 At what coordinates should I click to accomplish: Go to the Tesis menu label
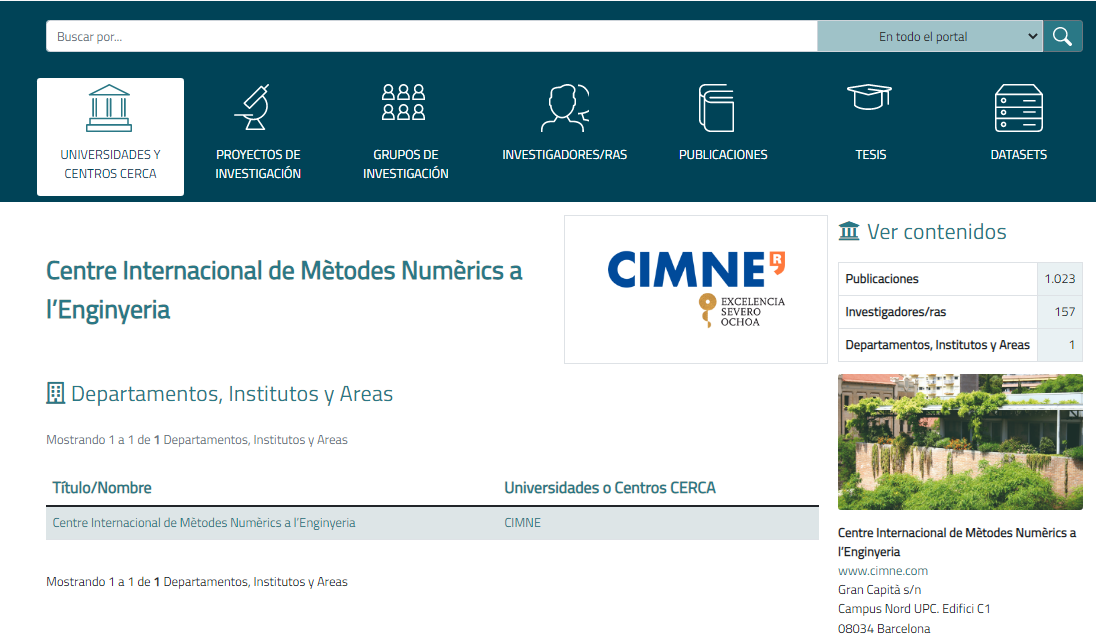tap(870, 155)
